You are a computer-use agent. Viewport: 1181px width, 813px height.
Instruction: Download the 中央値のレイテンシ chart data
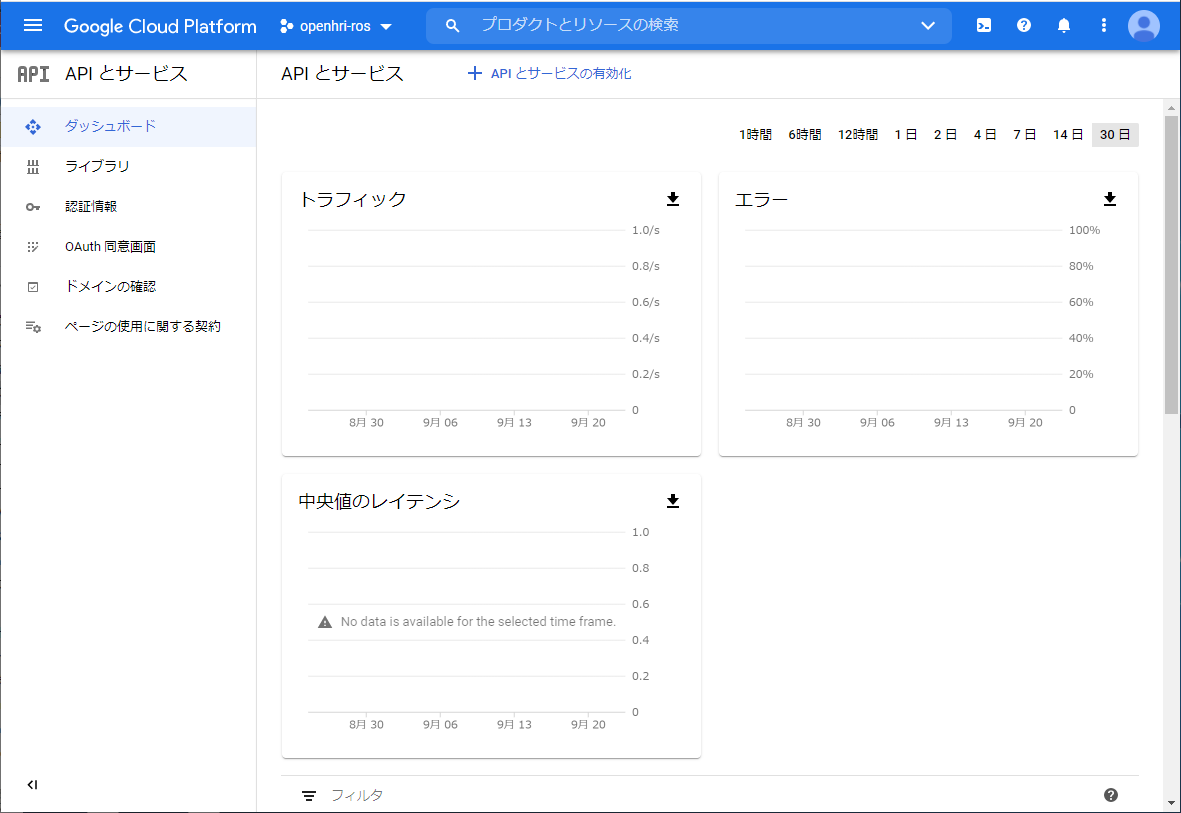pos(673,501)
